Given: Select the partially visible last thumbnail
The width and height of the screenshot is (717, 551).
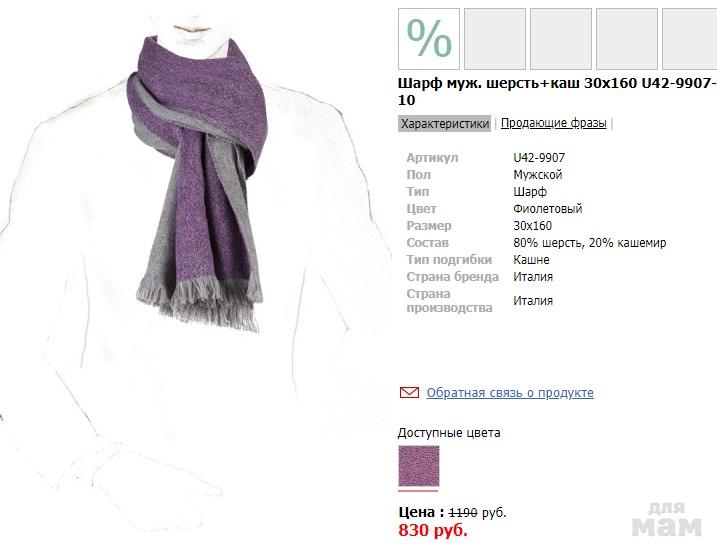Looking at the screenshot, I should [x=690, y=39].
